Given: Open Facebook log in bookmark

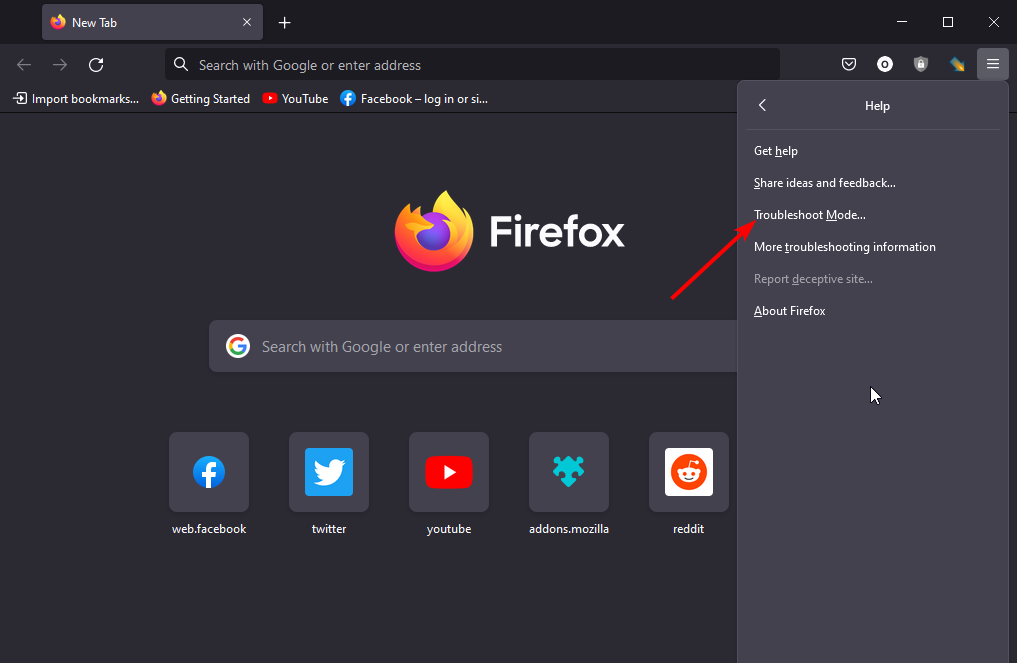Looking at the screenshot, I should (414, 99).
